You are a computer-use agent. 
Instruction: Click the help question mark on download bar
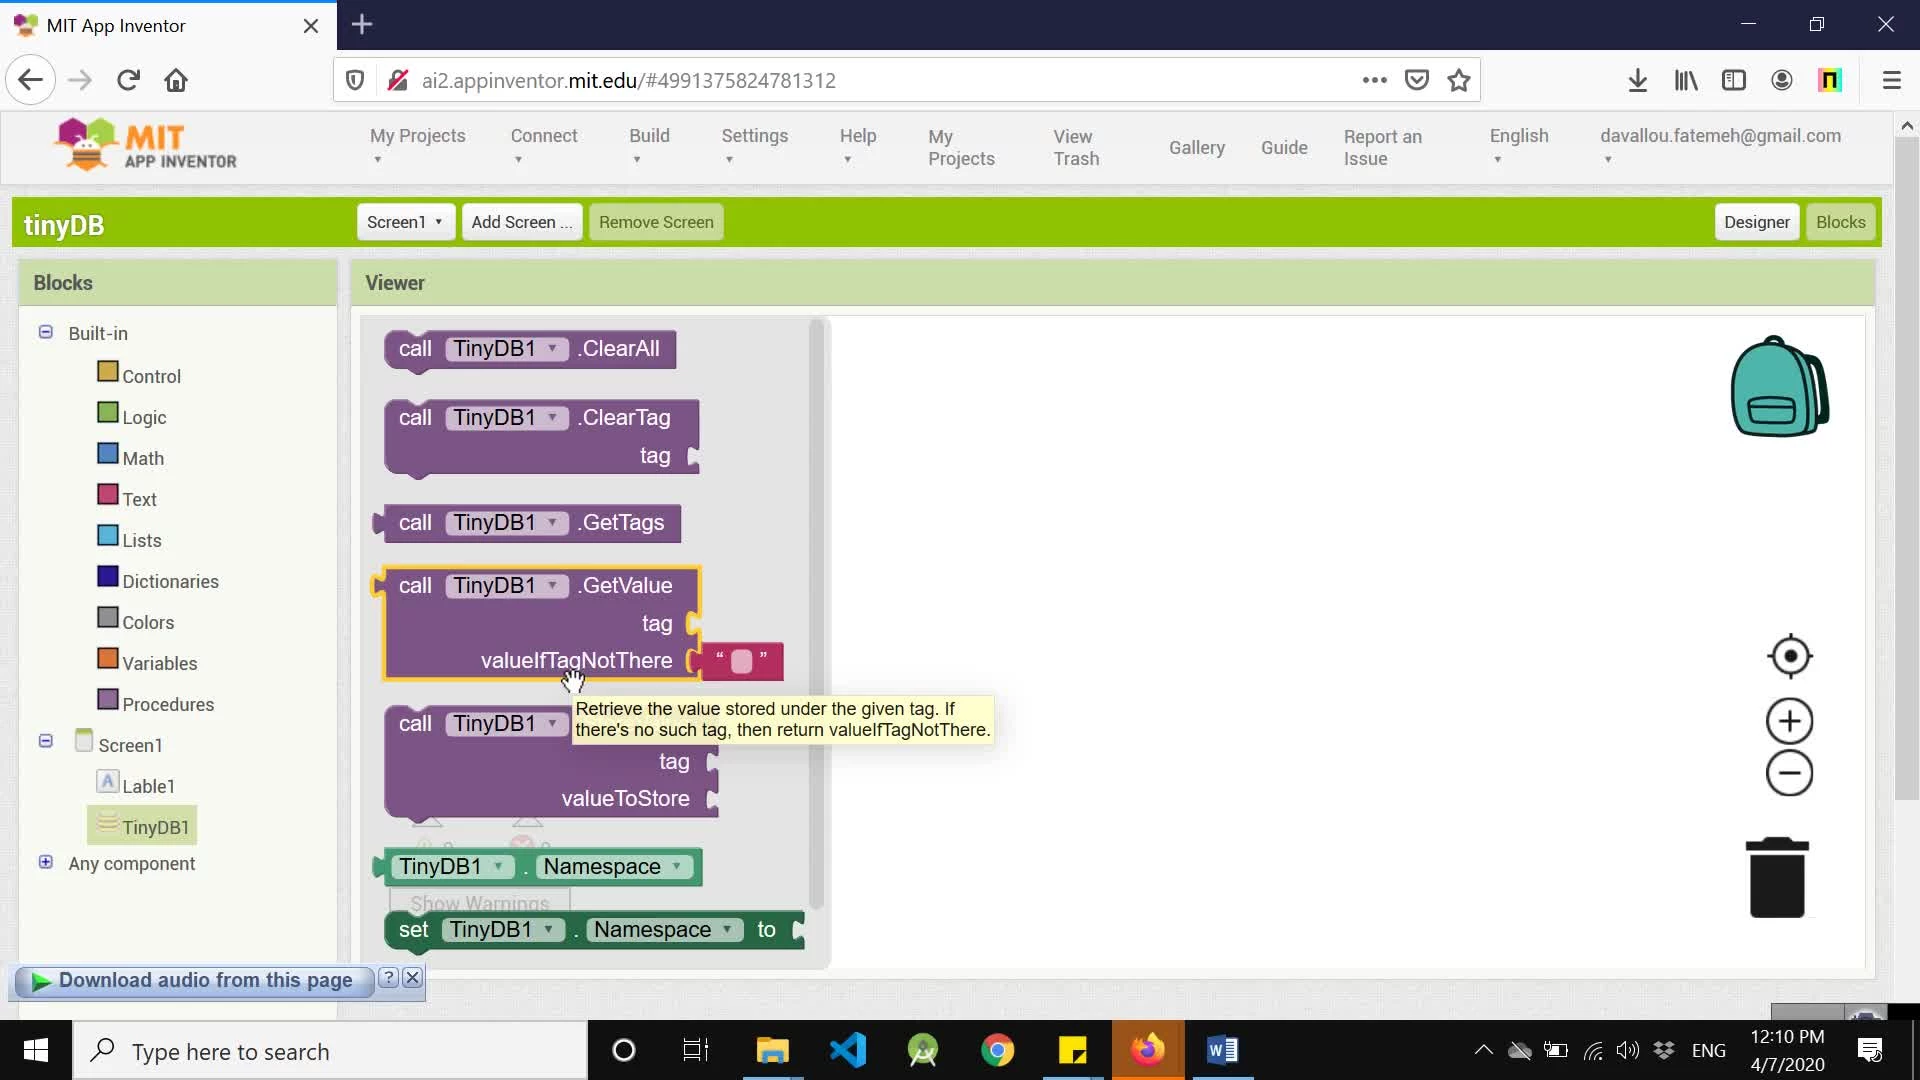[x=389, y=978]
